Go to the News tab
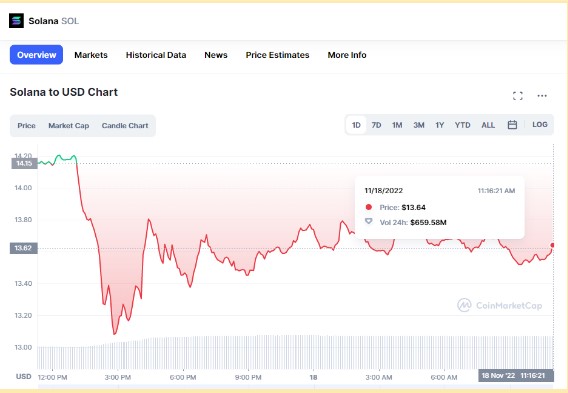The height and width of the screenshot is (393, 568). [x=216, y=55]
